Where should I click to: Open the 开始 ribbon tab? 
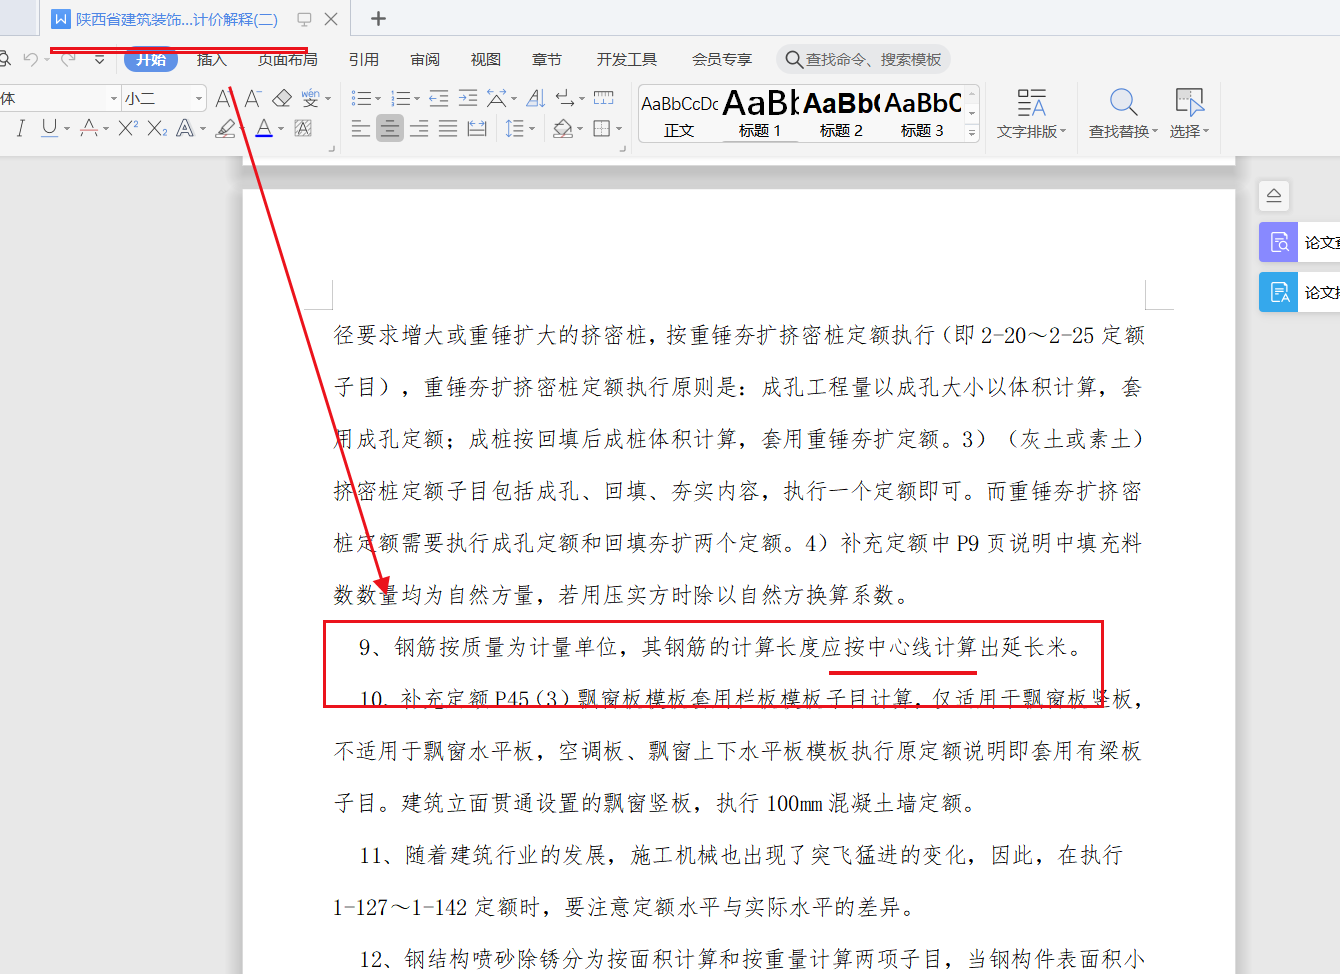tap(151, 60)
